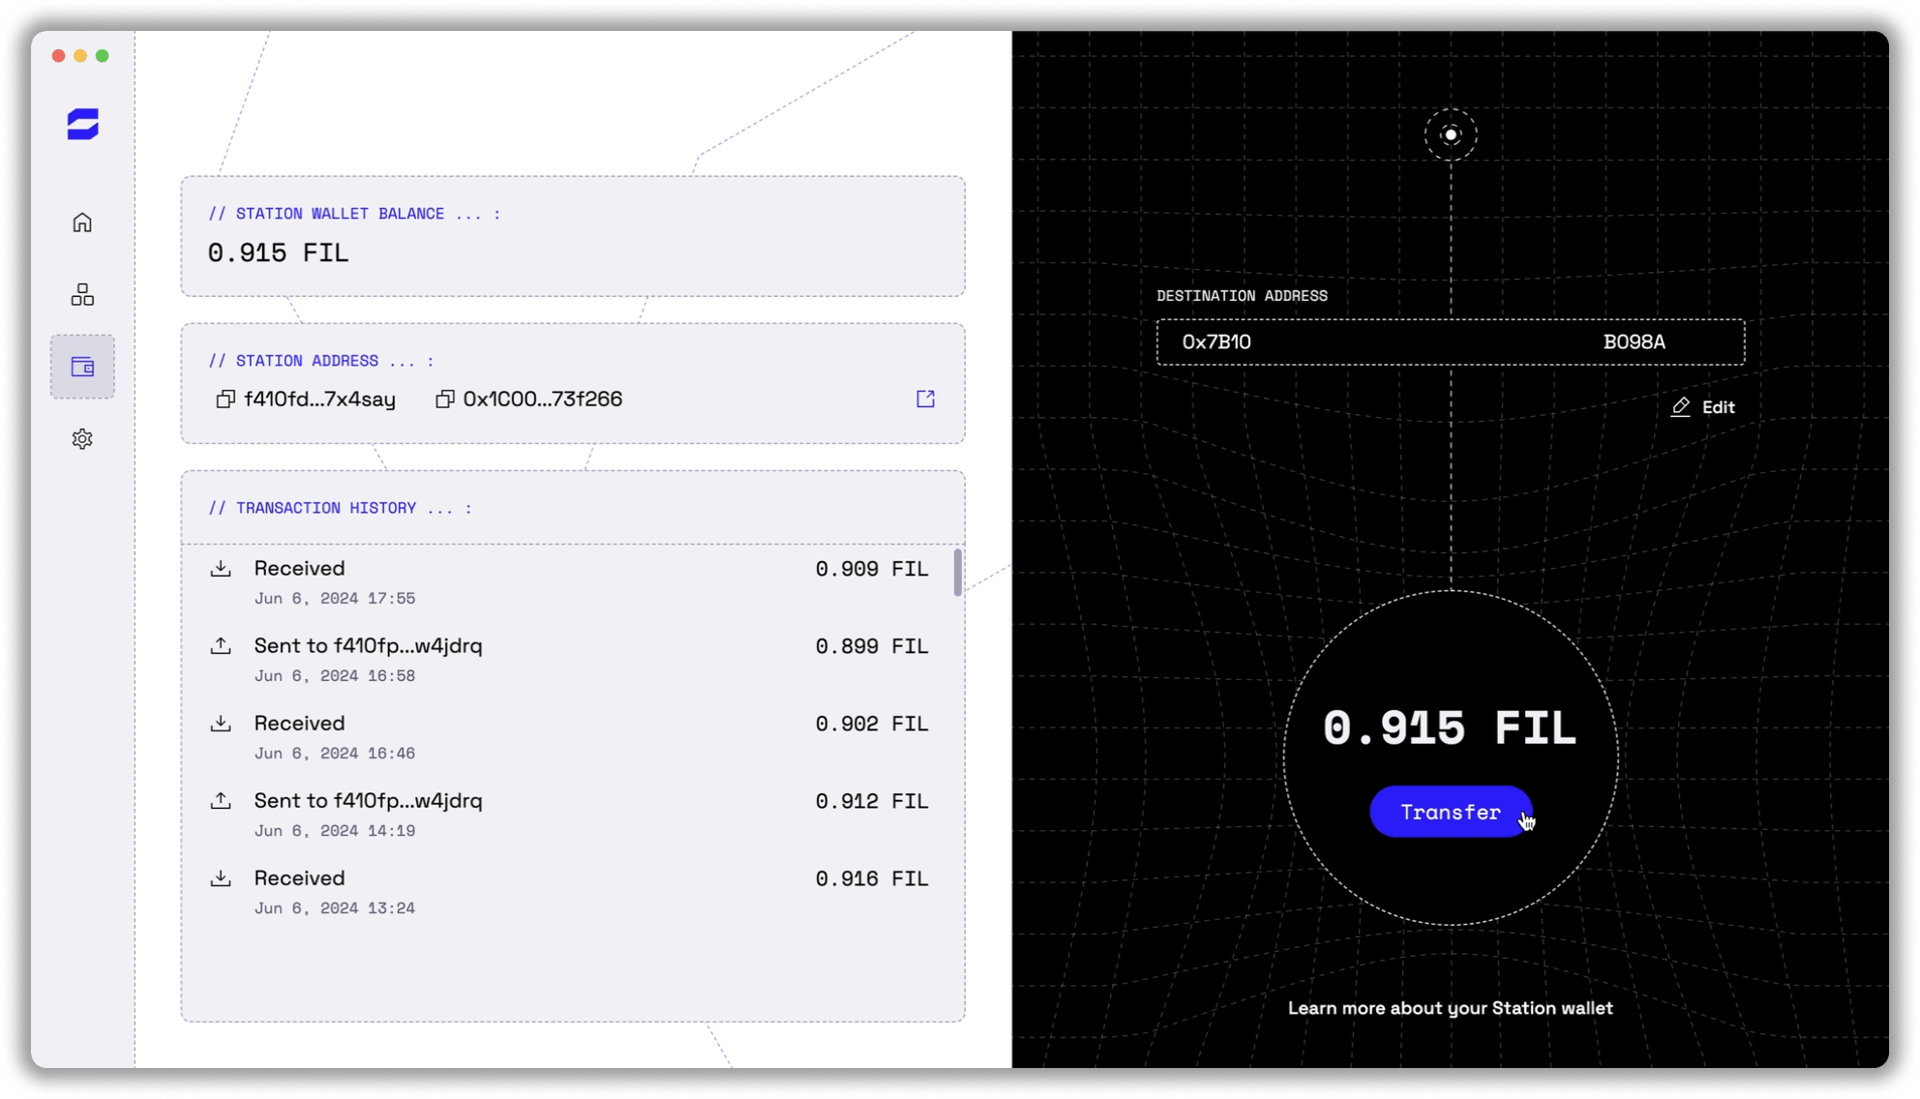This screenshot has width=1920, height=1099.
Task: Edit the destination address
Action: click(x=1703, y=406)
